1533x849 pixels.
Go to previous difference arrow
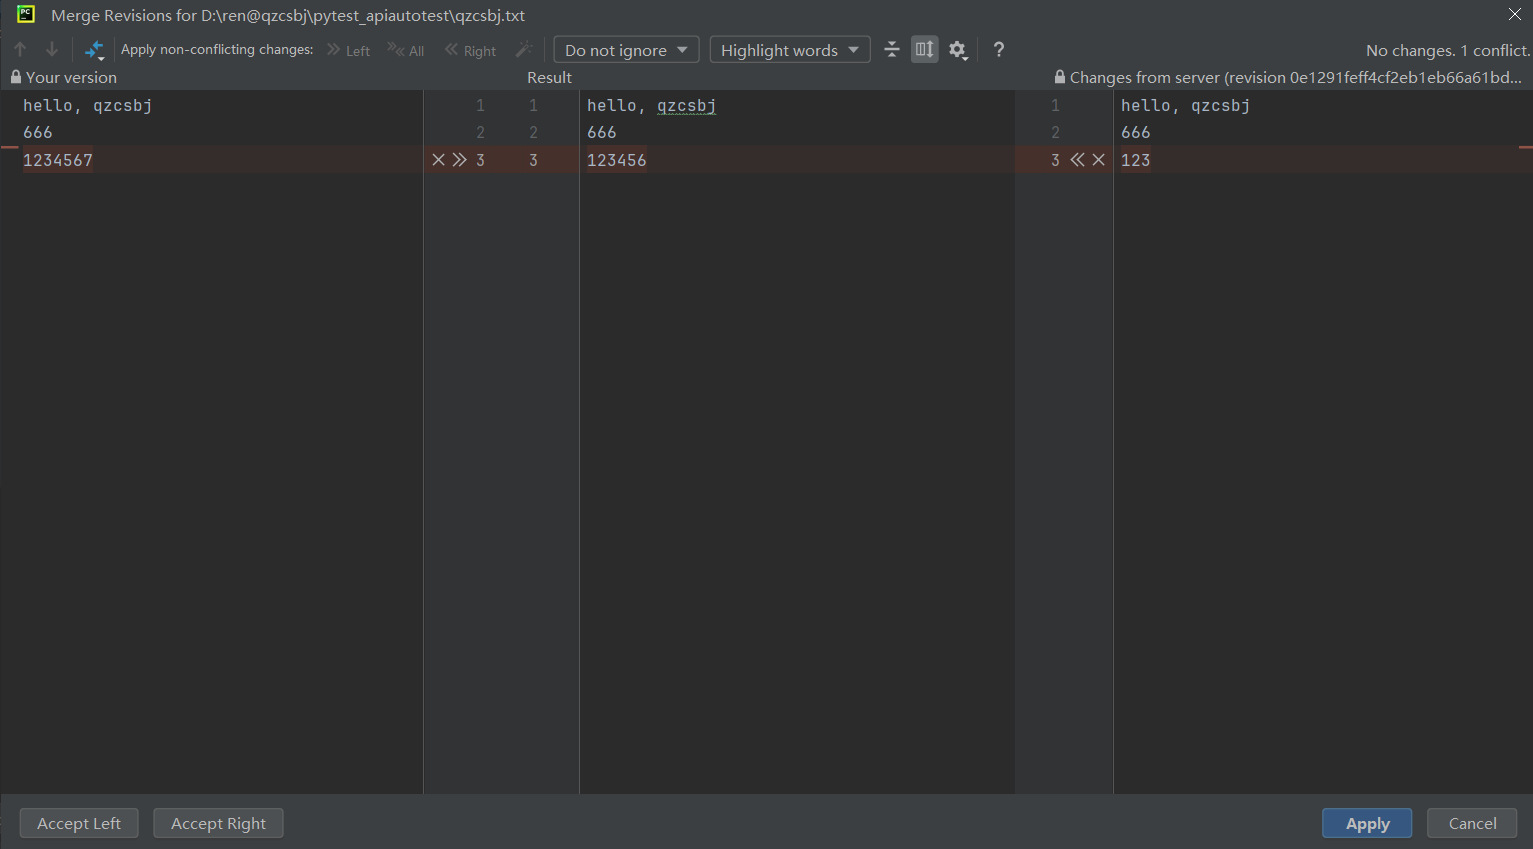tap(20, 49)
